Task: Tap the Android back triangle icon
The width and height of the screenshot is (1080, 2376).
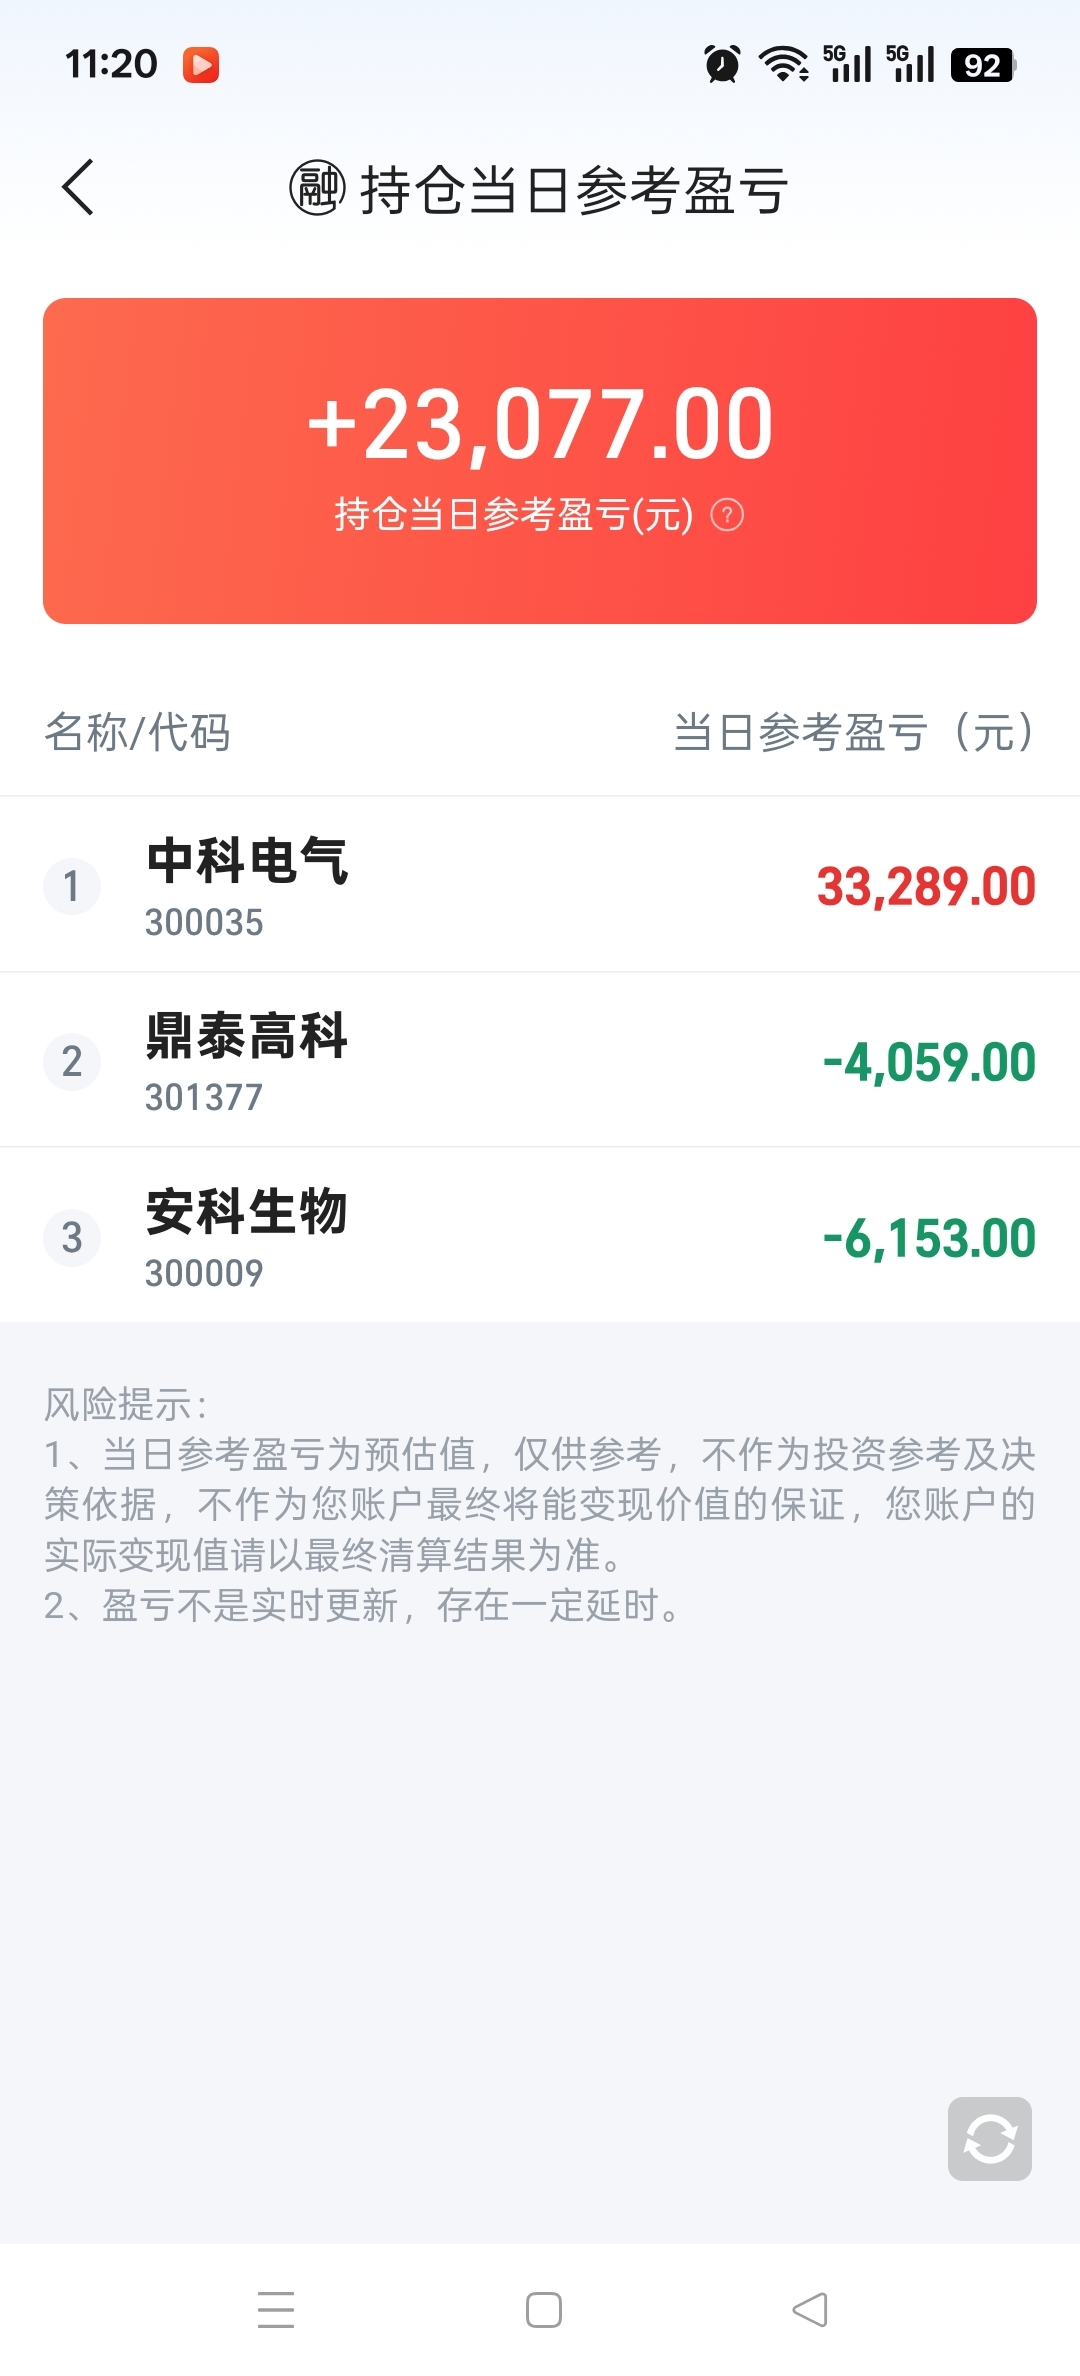Action: pyautogui.click(x=810, y=2310)
